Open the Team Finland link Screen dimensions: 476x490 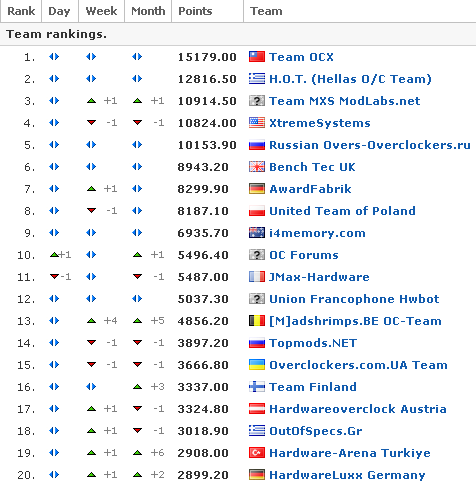[313, 387]
